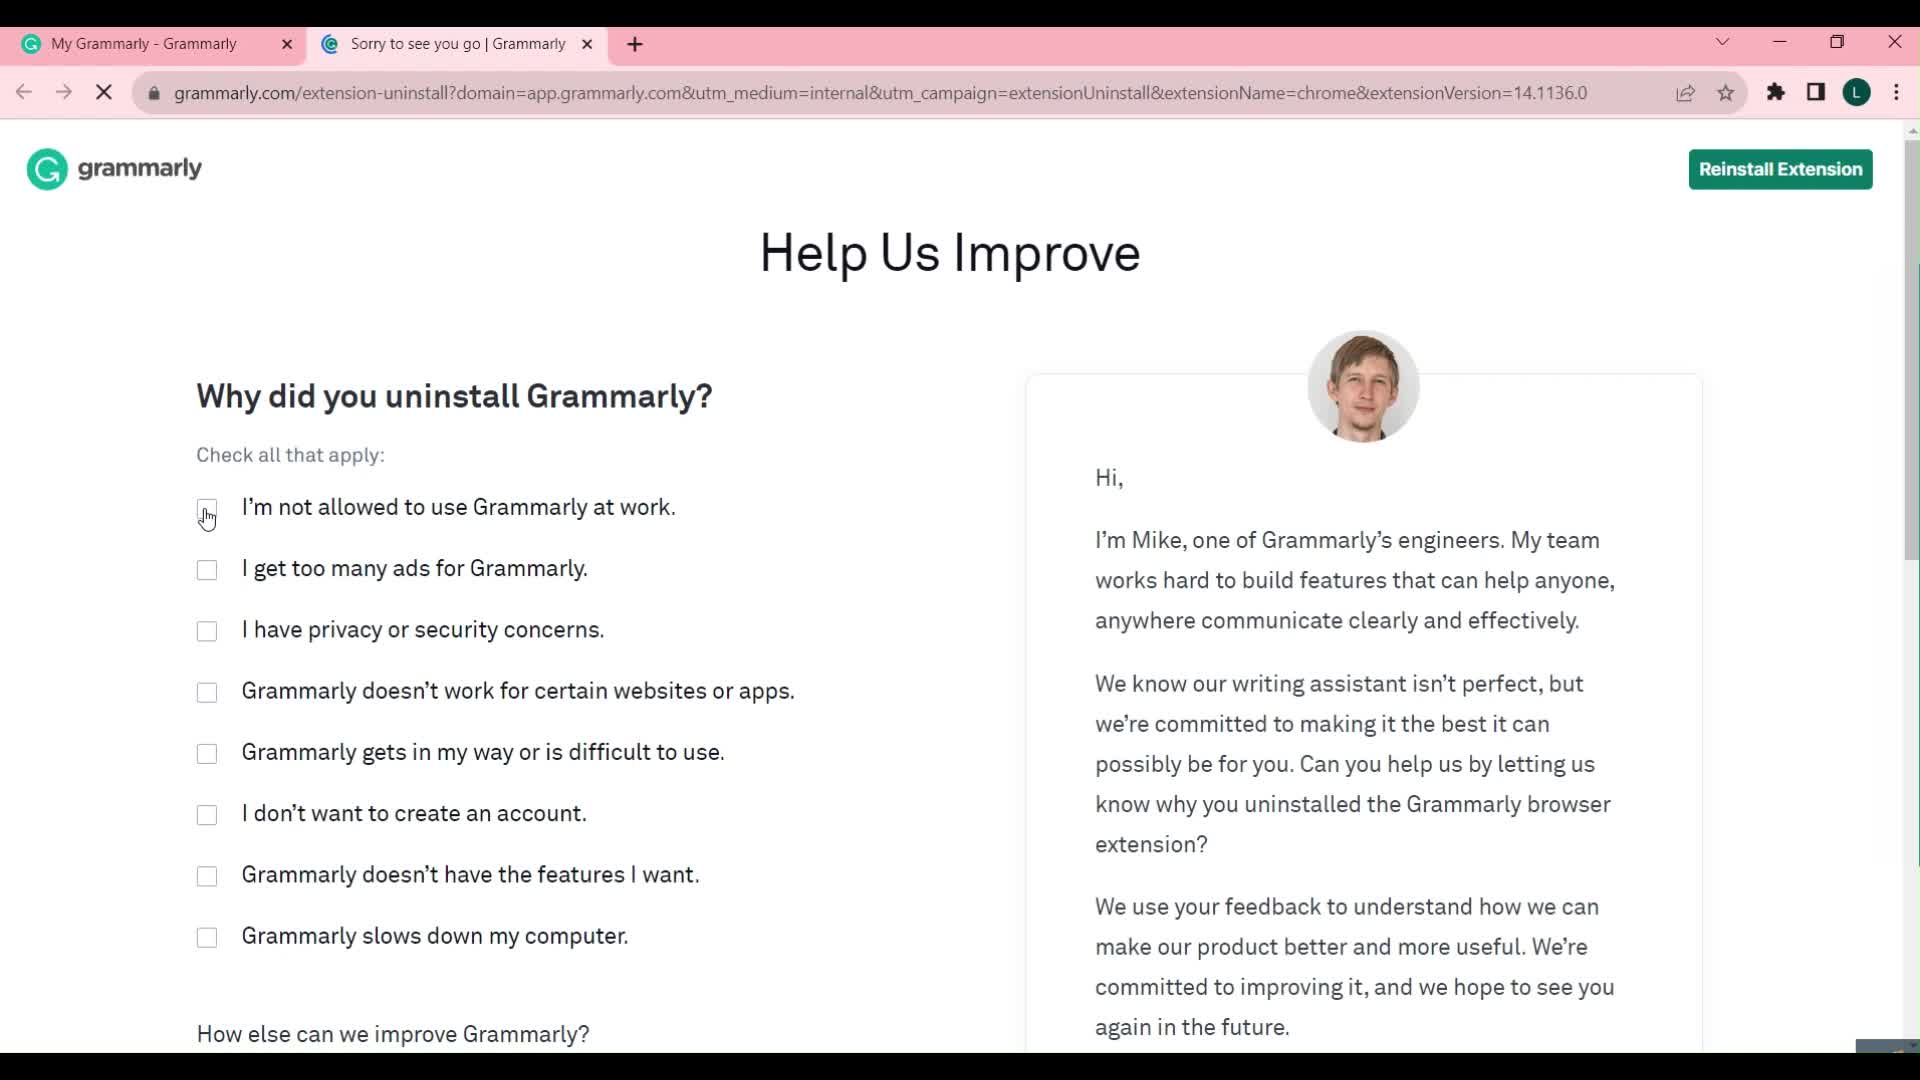Close the My Grammarly tab
The height and width of the screenshot is (1080, 1920).
(x=287, y=44)
